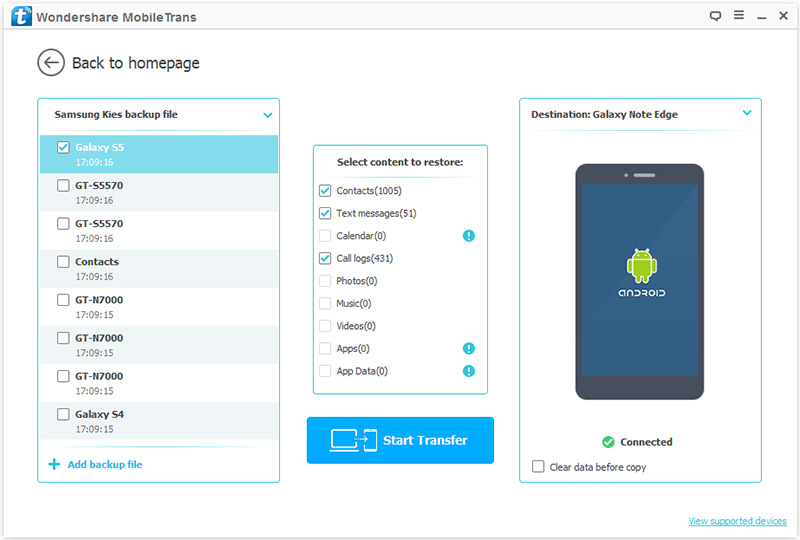Click the Android phone preview image
This screenshot has width=800, height=540.
(x=640, y=281)
